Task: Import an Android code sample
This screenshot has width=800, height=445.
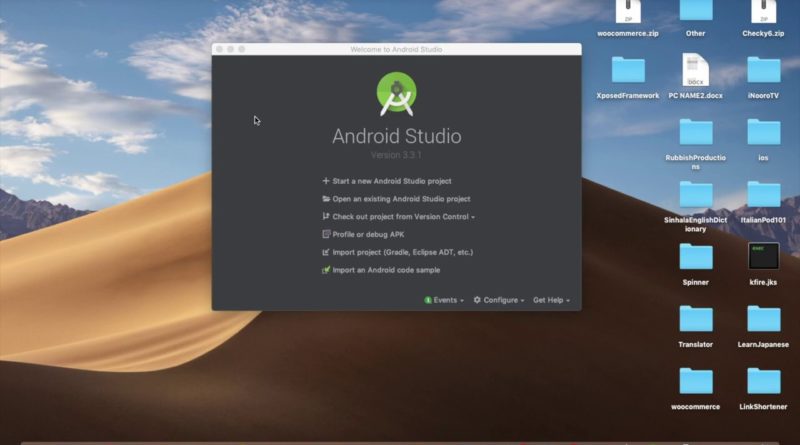Action: tap(381, 270)
